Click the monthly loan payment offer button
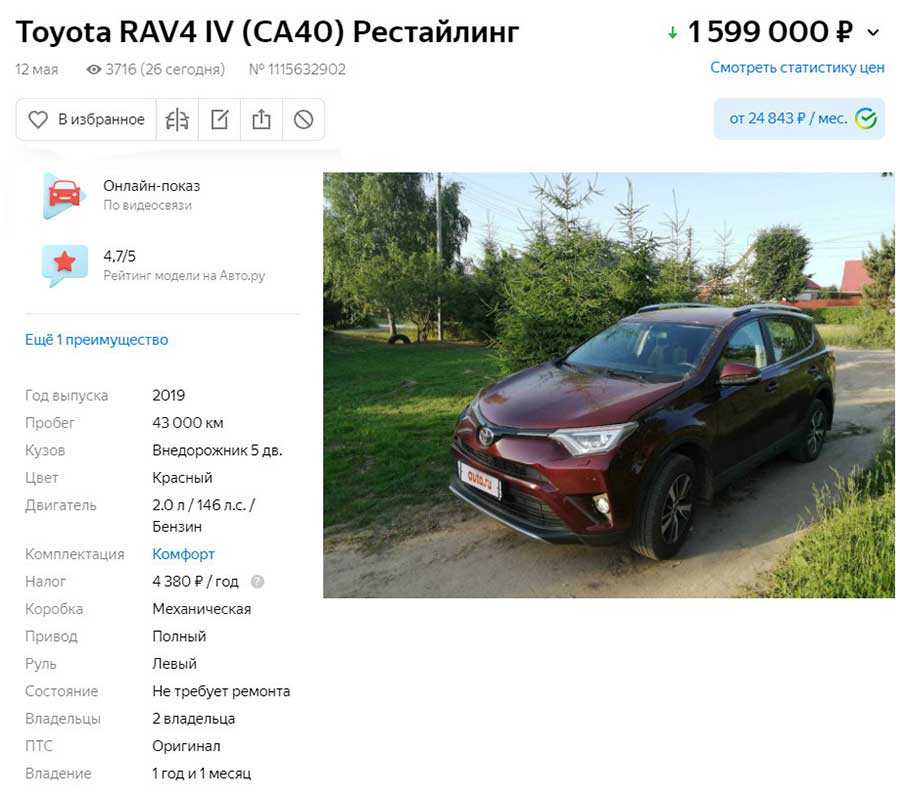Screen dimensions: 900x801 coord(799,119)
